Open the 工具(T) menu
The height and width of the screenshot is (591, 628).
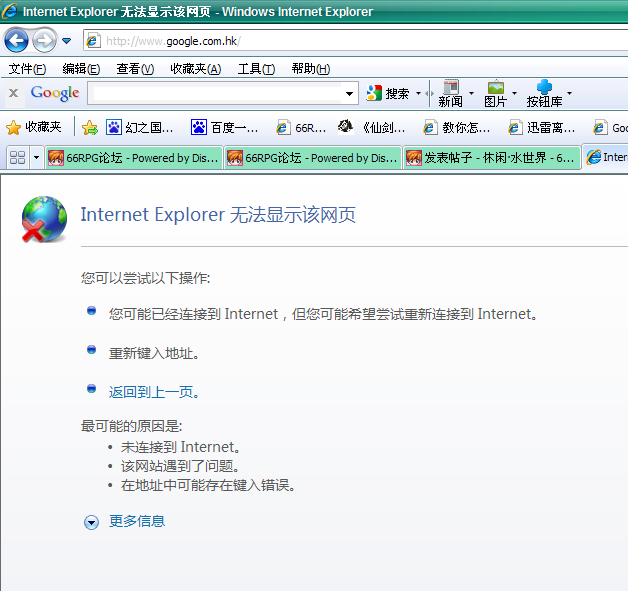[256, 69]
